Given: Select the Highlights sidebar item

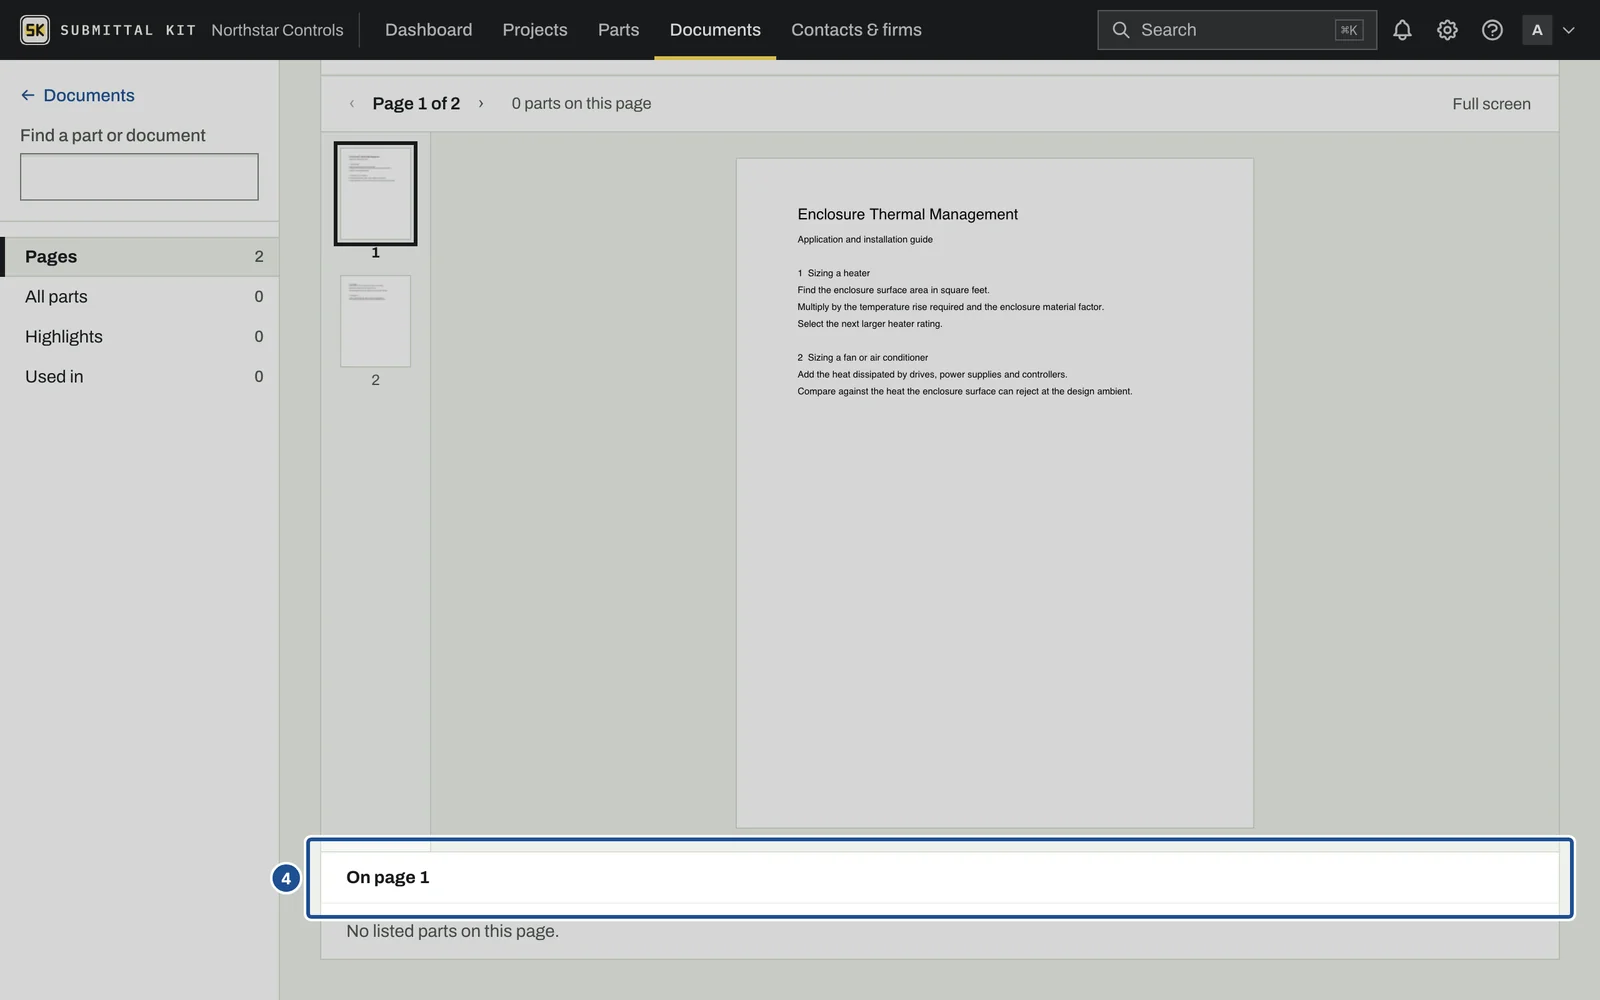Looking at the screenshot, I should 139,336.
